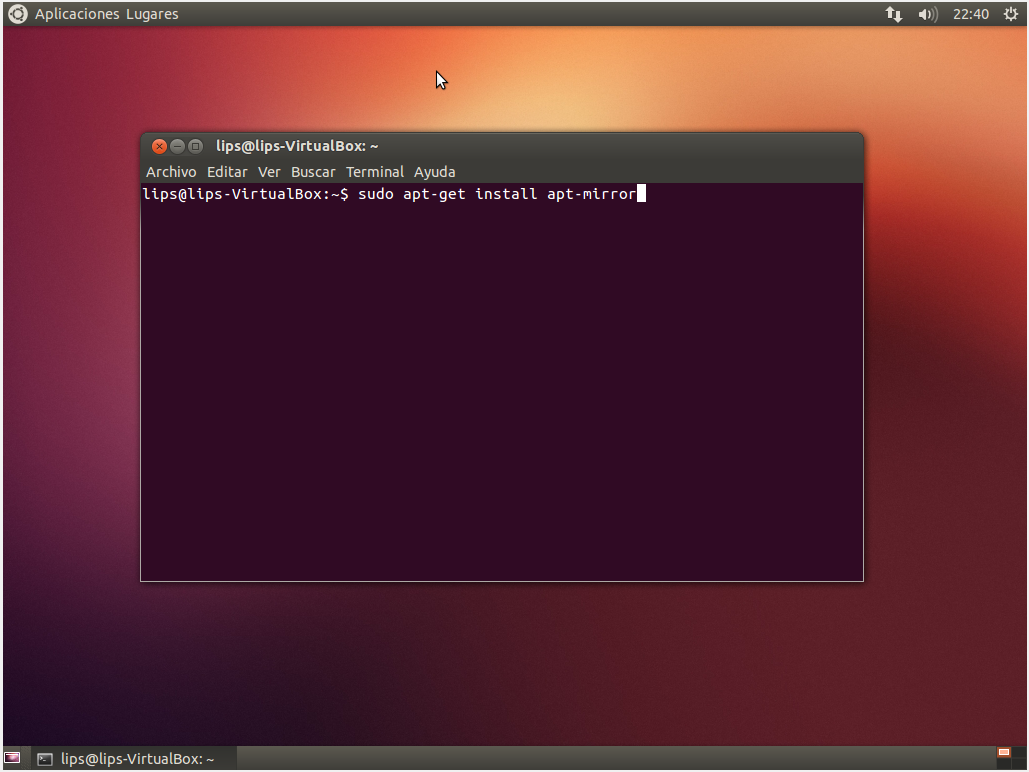This screenshot has width=1029, height=772.
Task: Maximize the terminal window
Action: 195,146
